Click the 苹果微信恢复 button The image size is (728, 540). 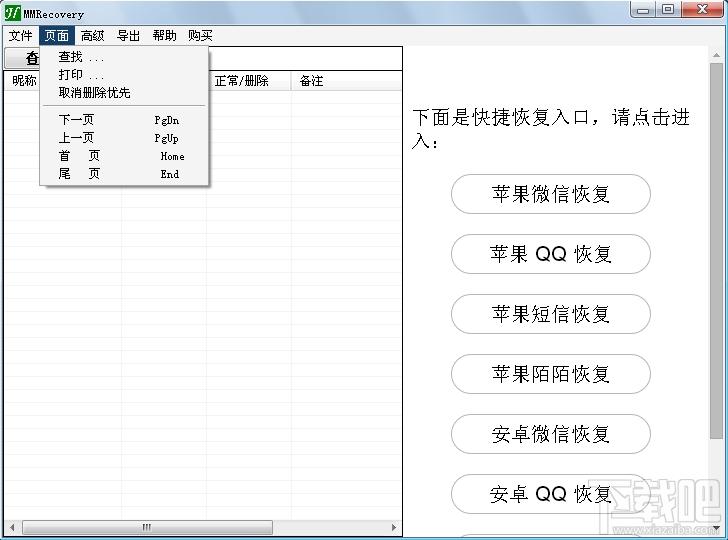[x=551, y=194]
